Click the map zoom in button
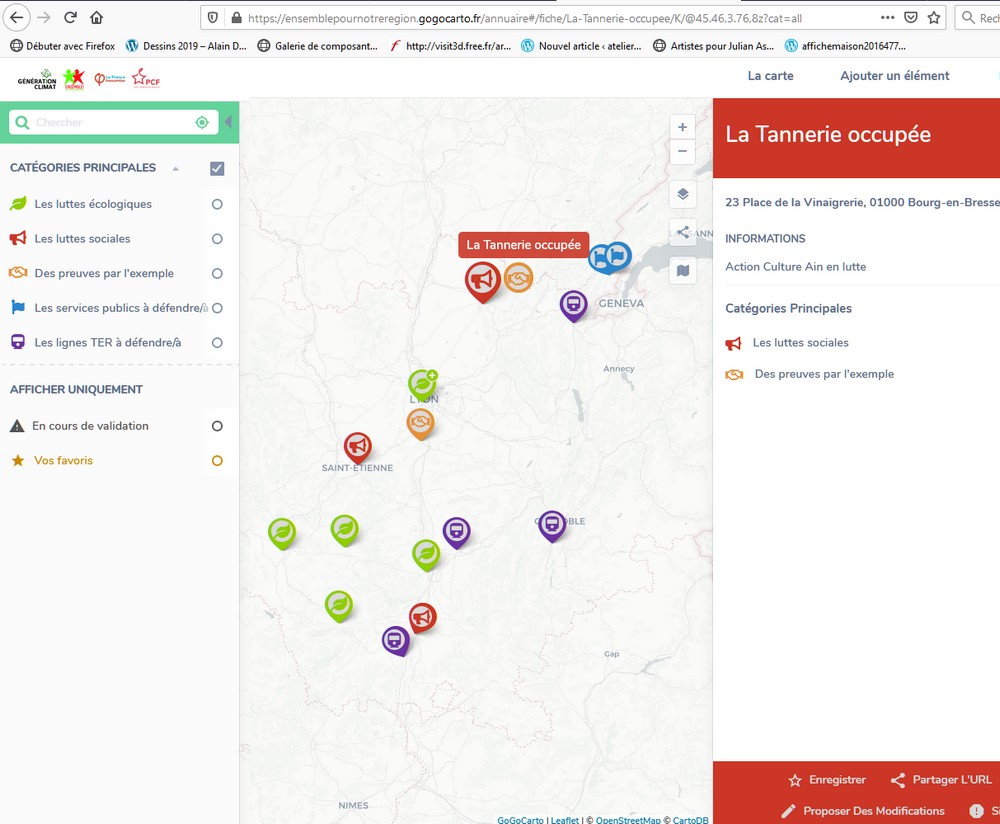1000x824 pixels. (683, 127)
